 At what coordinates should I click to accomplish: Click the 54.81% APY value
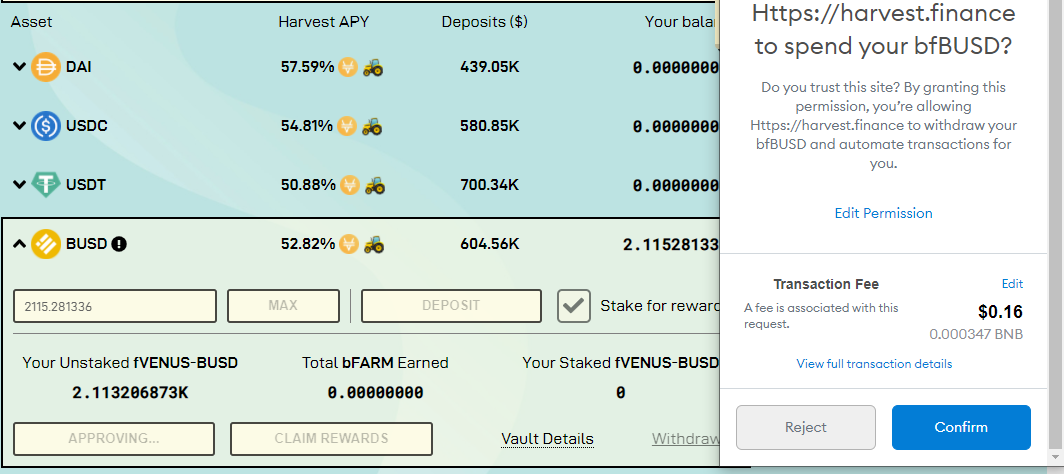pyautogui.click(x=307, y=126)
